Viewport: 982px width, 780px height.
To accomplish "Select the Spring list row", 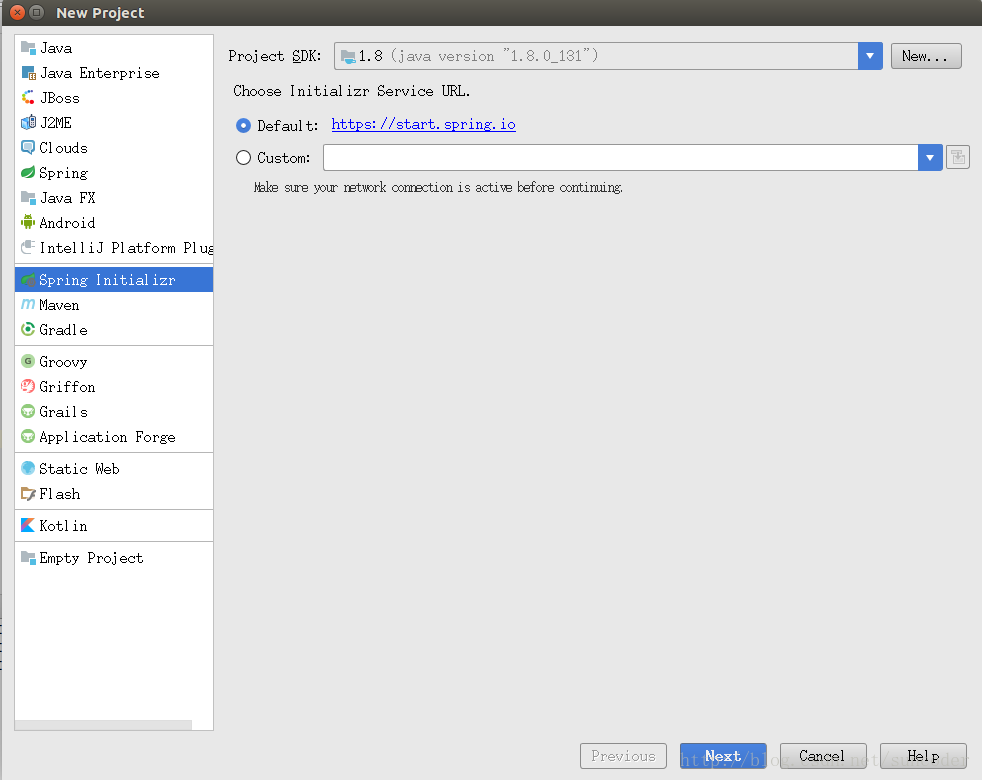I will coord(114,173).
